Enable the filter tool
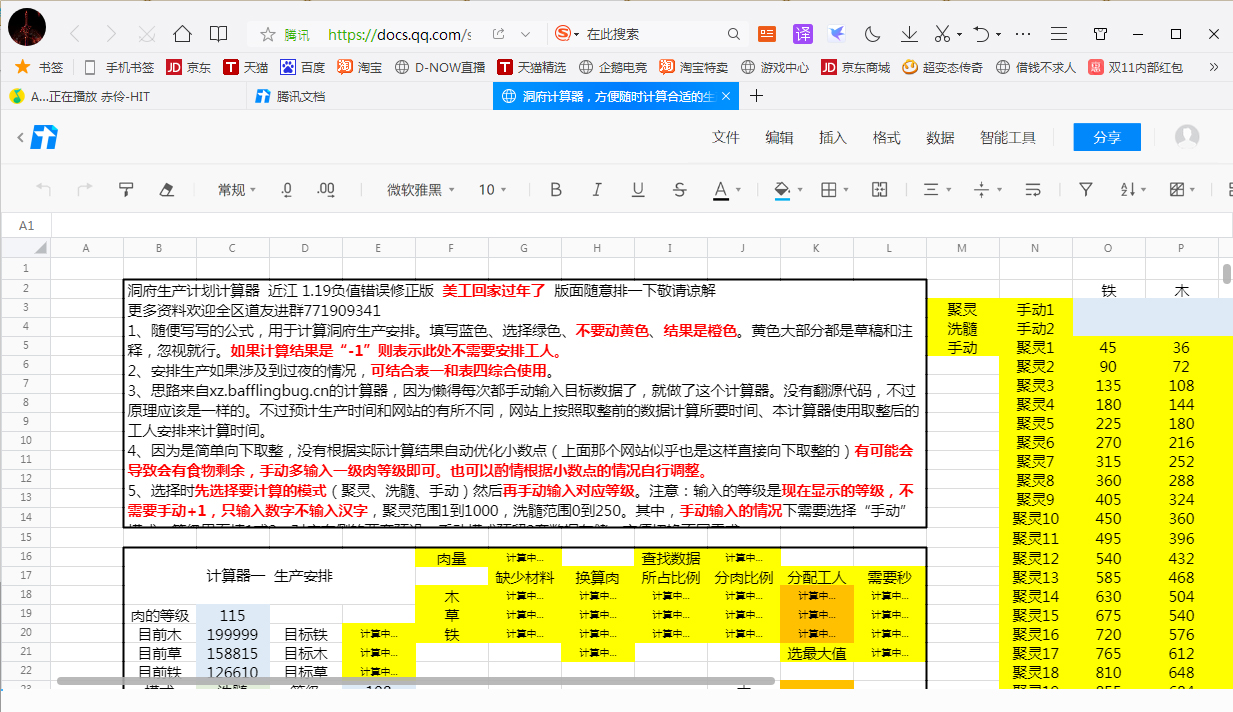Viewport: 1233px width, 712px height. (1085, 188)
